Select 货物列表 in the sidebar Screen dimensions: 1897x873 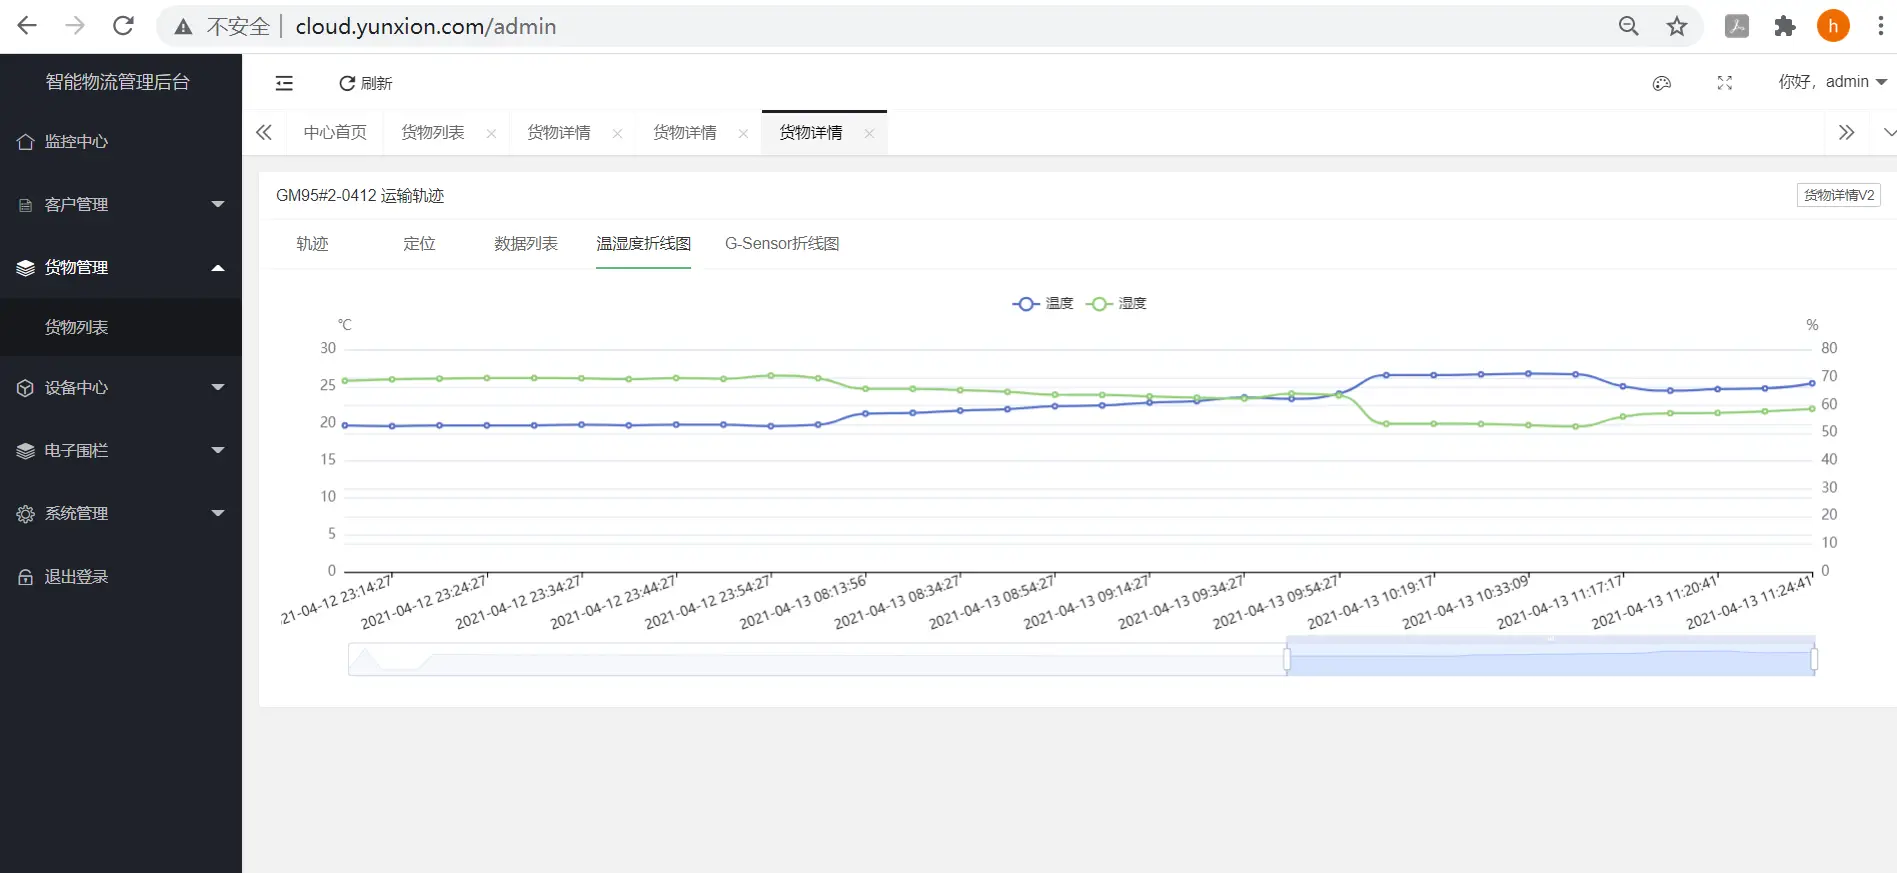77,327
